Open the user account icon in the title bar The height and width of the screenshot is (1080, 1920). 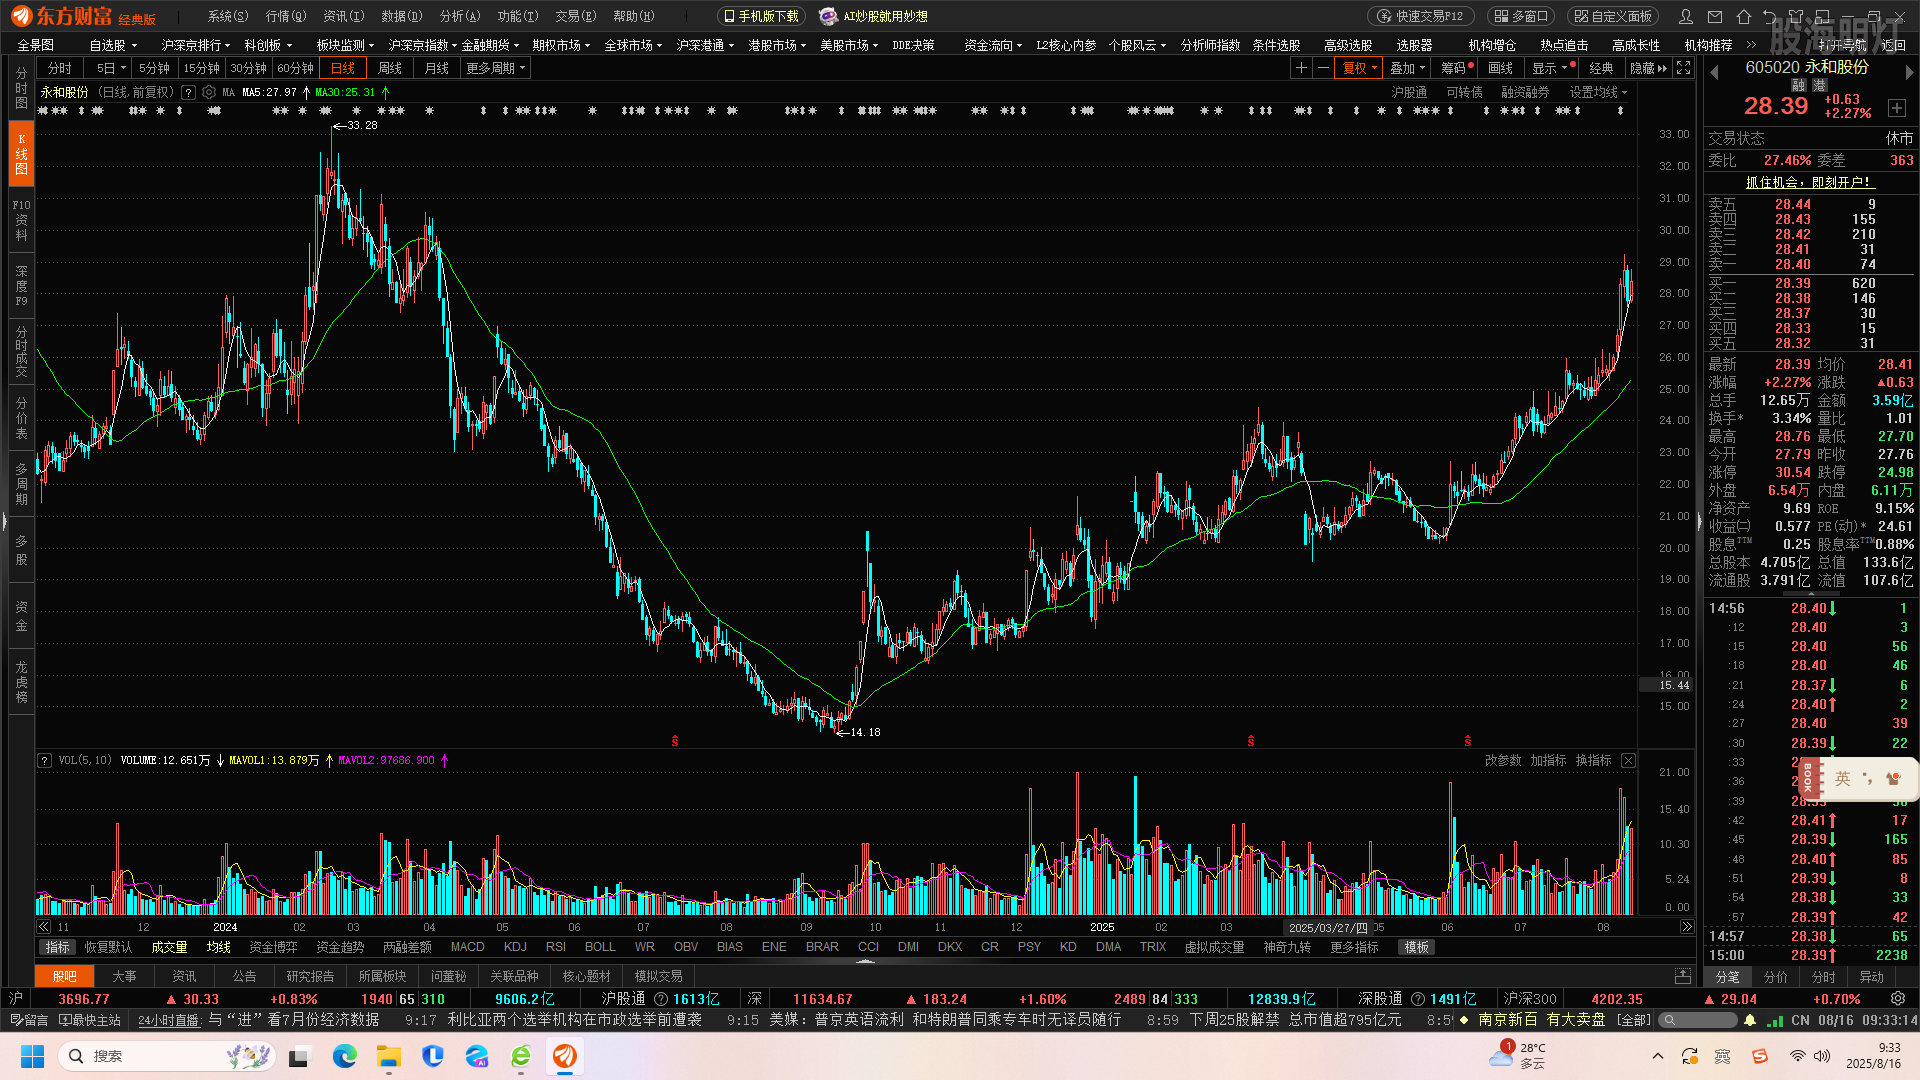tap(1686, 16)
